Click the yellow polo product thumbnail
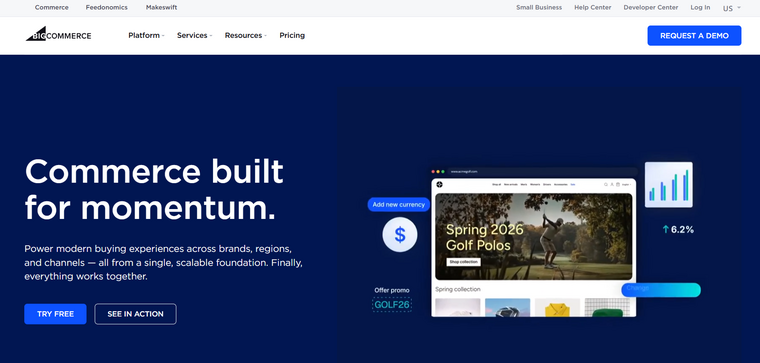The height and width of the screenshot is (363, 760). (x=557, y=307)
